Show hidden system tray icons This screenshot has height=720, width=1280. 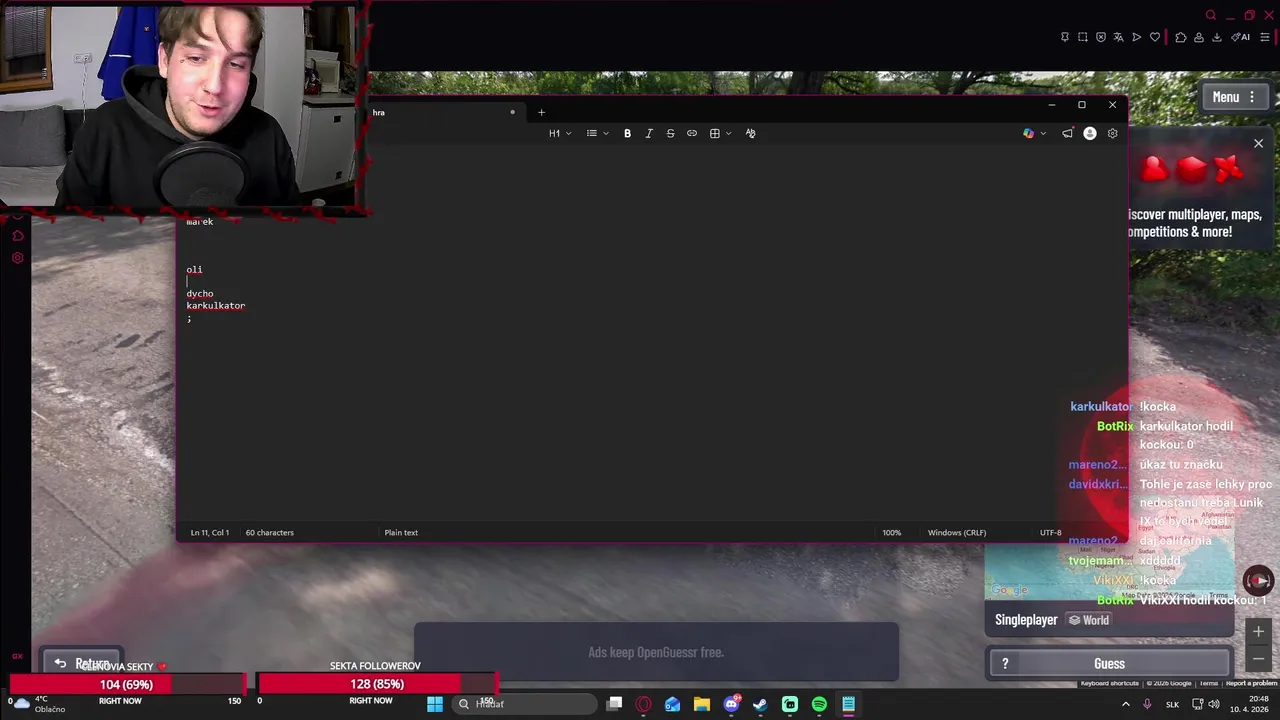(1126, 704)
